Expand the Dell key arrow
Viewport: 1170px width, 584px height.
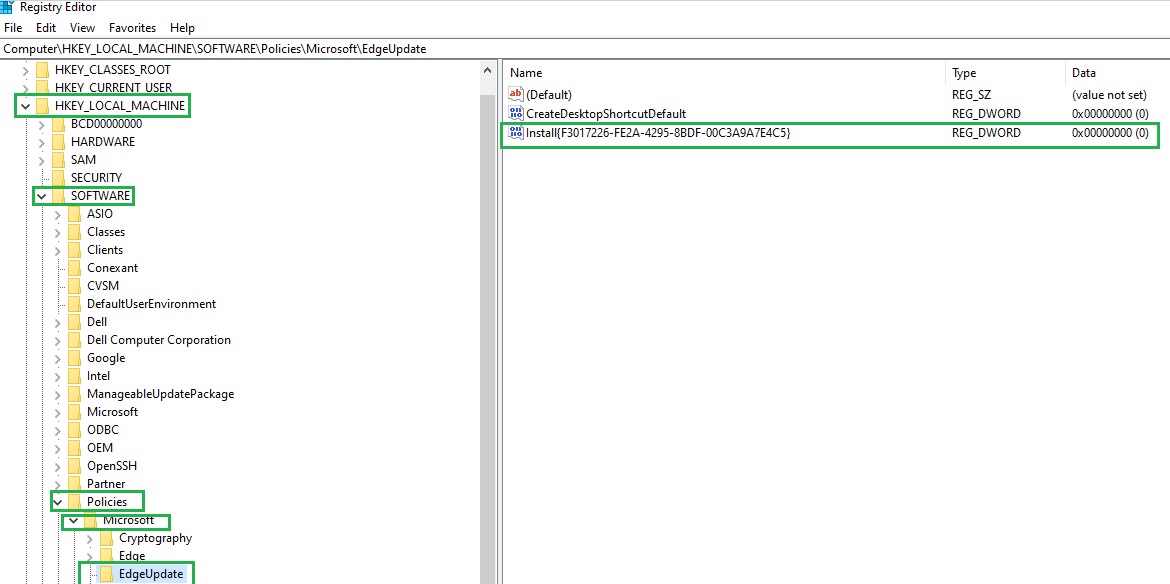click(58, 322)
